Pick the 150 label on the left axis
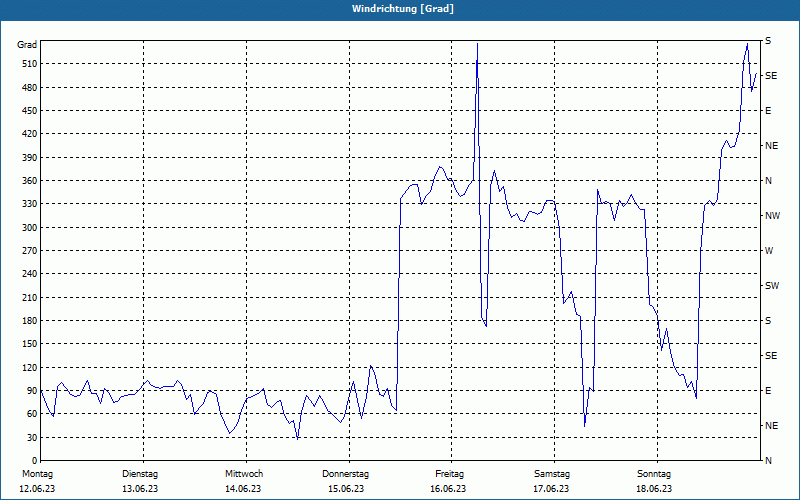This screenshot has width=800, height=500. (30, 344)
